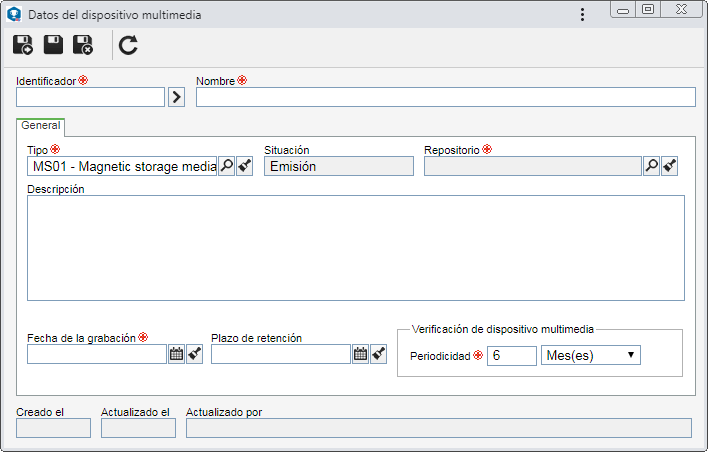
Task: Clear the Tipo field with brush icon
Action: (x=245, y=166)
